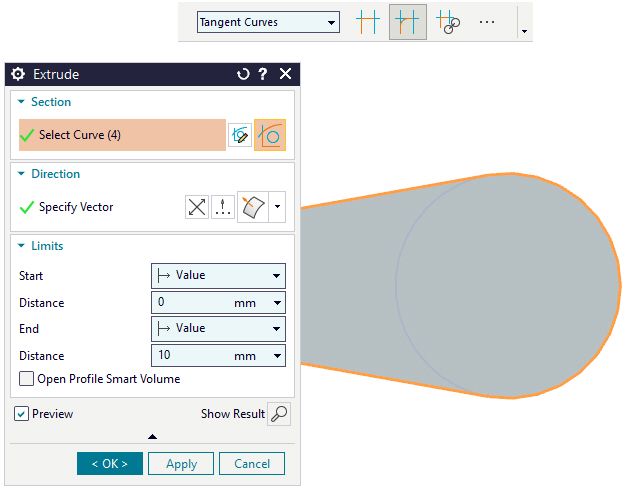Image resolution: width=636 pixels, height=491 pixels.
Task: Click the Sketch Section icon
Action: click(240, 135)
